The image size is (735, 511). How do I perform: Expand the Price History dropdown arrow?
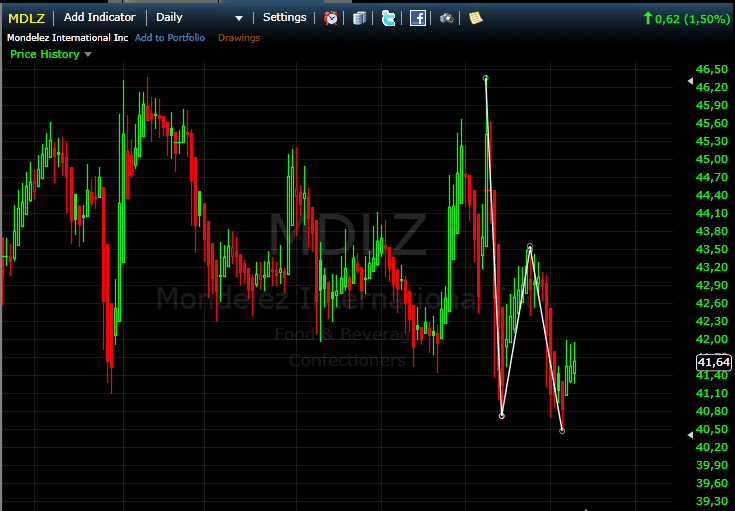click(88, 54)
